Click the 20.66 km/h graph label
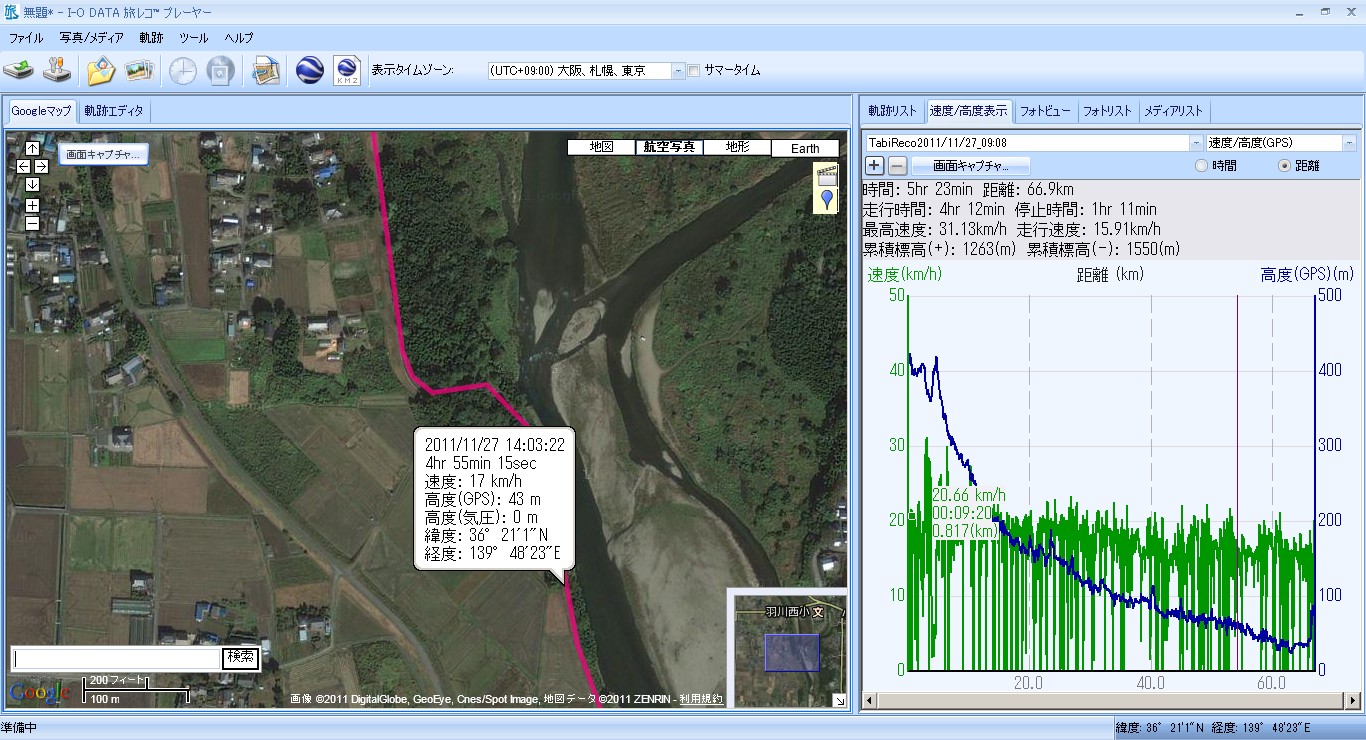 969,495
